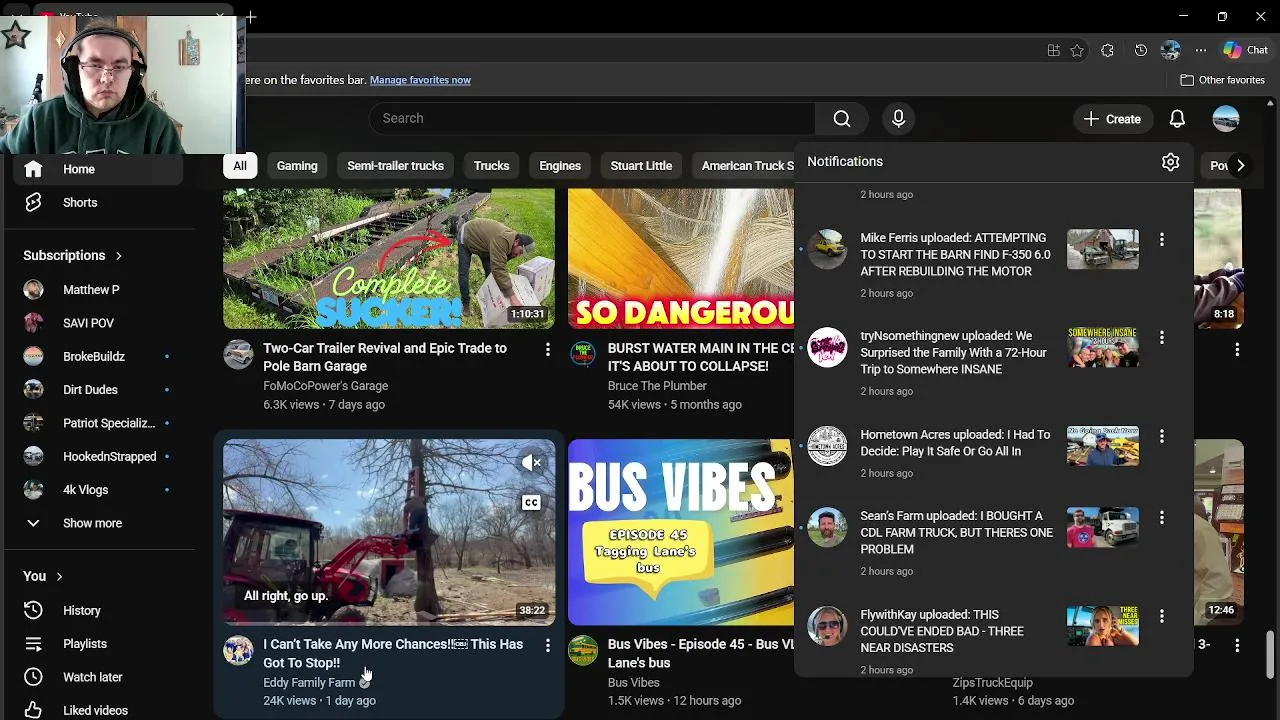Open Other favorites folder
Viewport: 1280px width, 720px height.
(x=1222, y=80)
